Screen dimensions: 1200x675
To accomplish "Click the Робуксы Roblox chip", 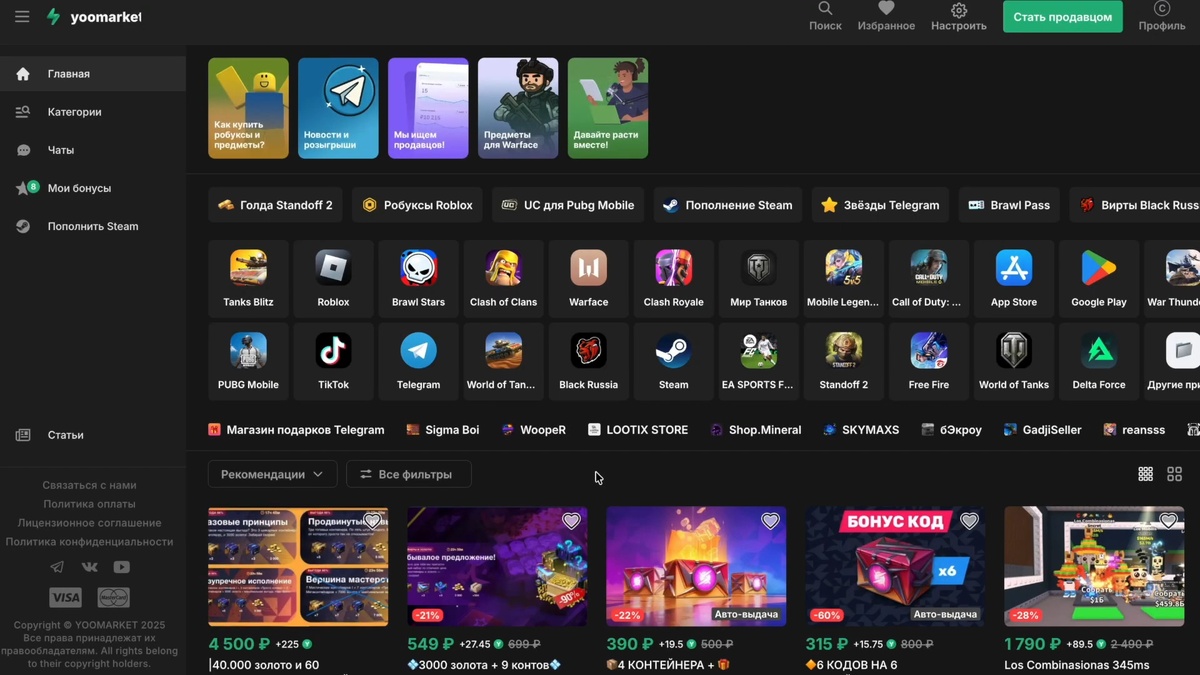I will pos(417,205).
